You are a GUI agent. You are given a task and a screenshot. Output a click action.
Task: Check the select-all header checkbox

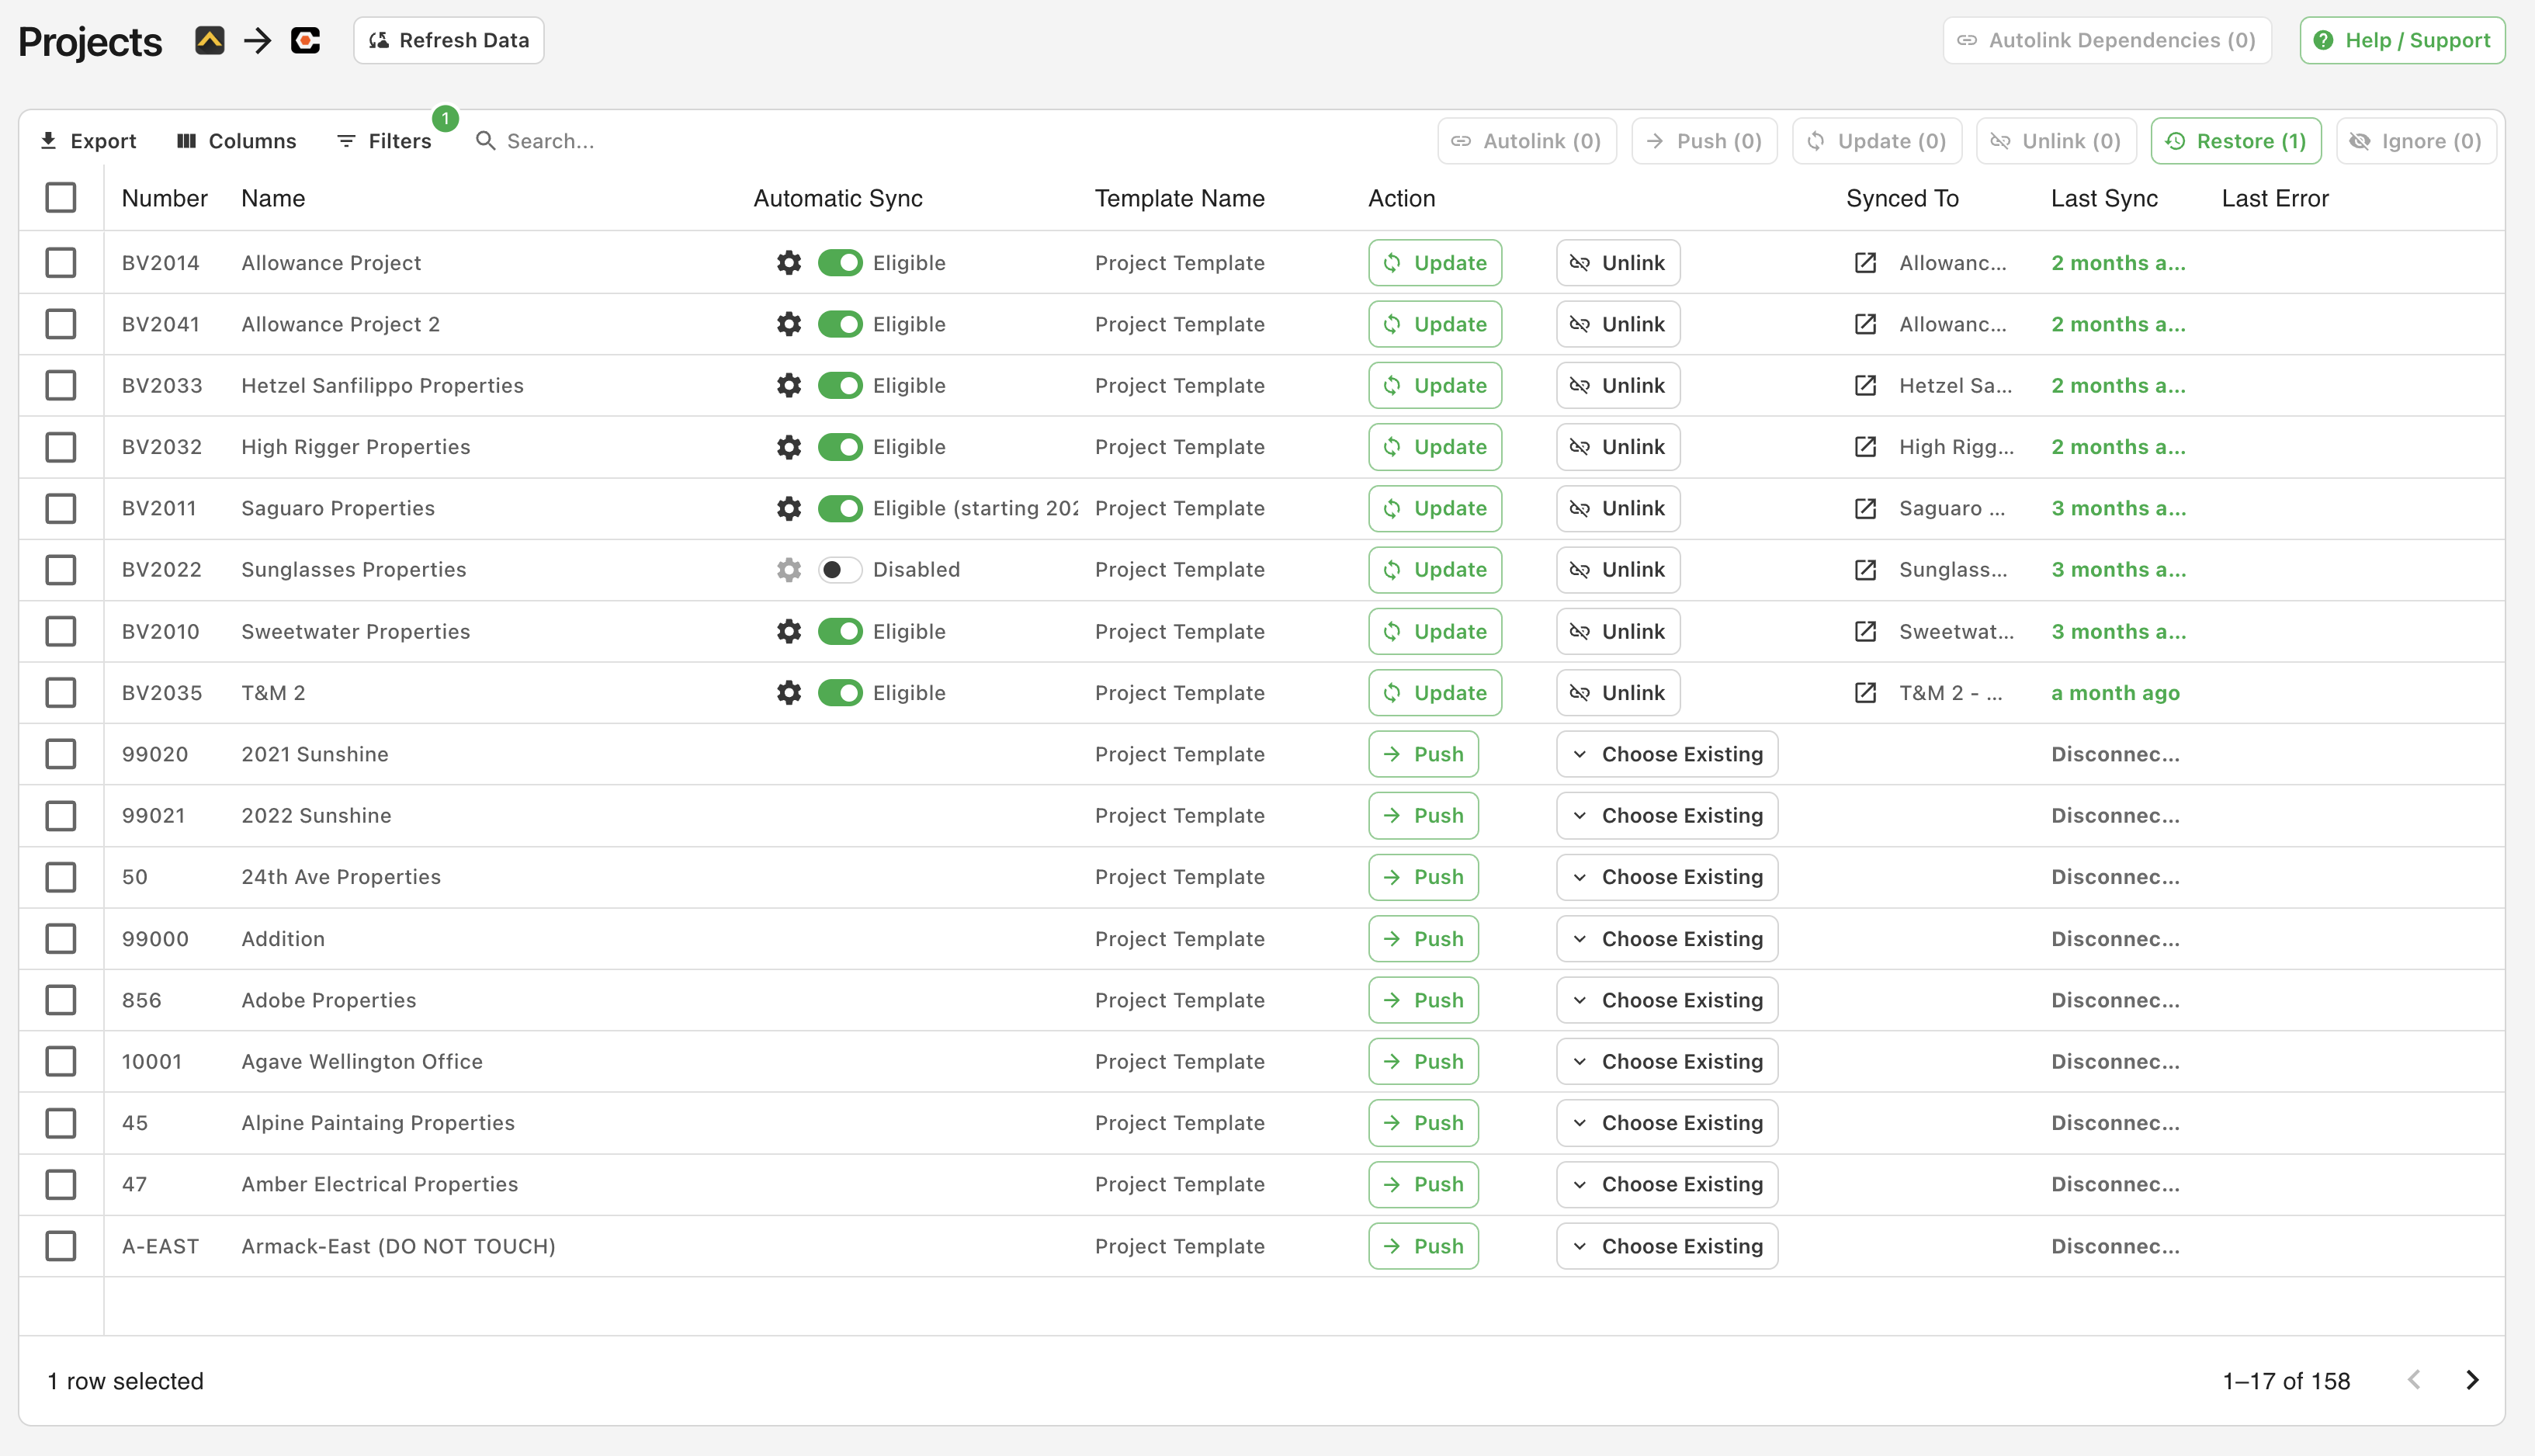coord(61,198)
